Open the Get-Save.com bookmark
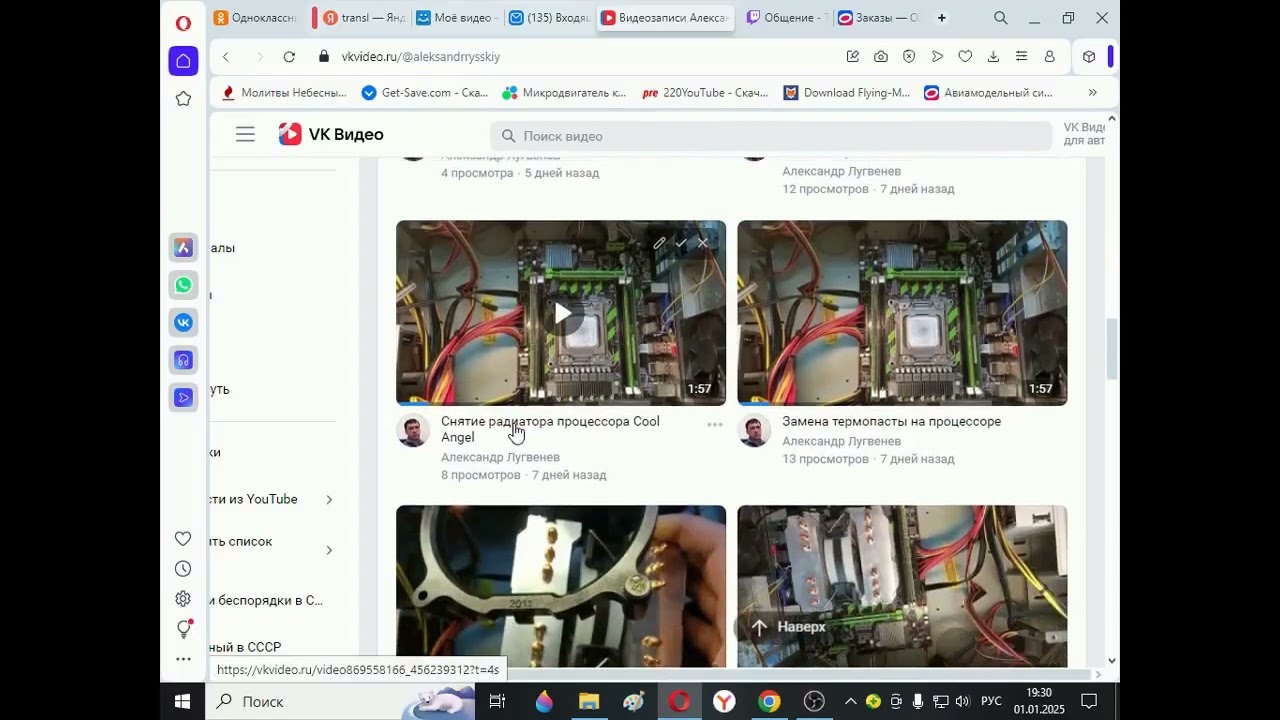This screenshot has width=1280, height=720. click(x=425, y=93)
